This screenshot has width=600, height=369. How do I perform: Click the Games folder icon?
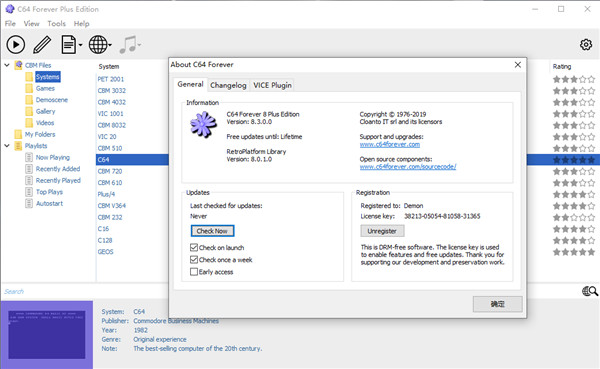pos(29,88)
